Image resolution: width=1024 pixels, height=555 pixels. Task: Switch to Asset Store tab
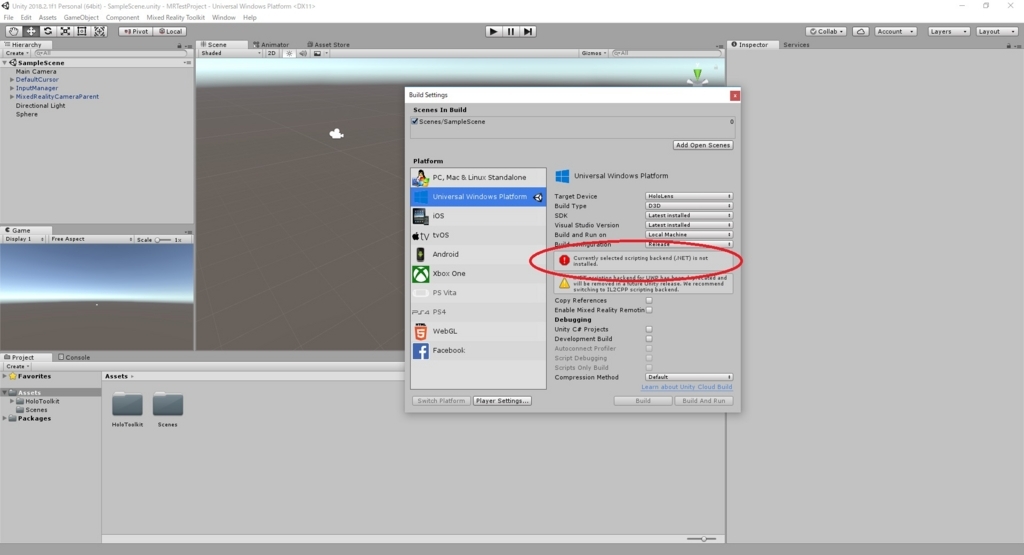click(328, 45)
